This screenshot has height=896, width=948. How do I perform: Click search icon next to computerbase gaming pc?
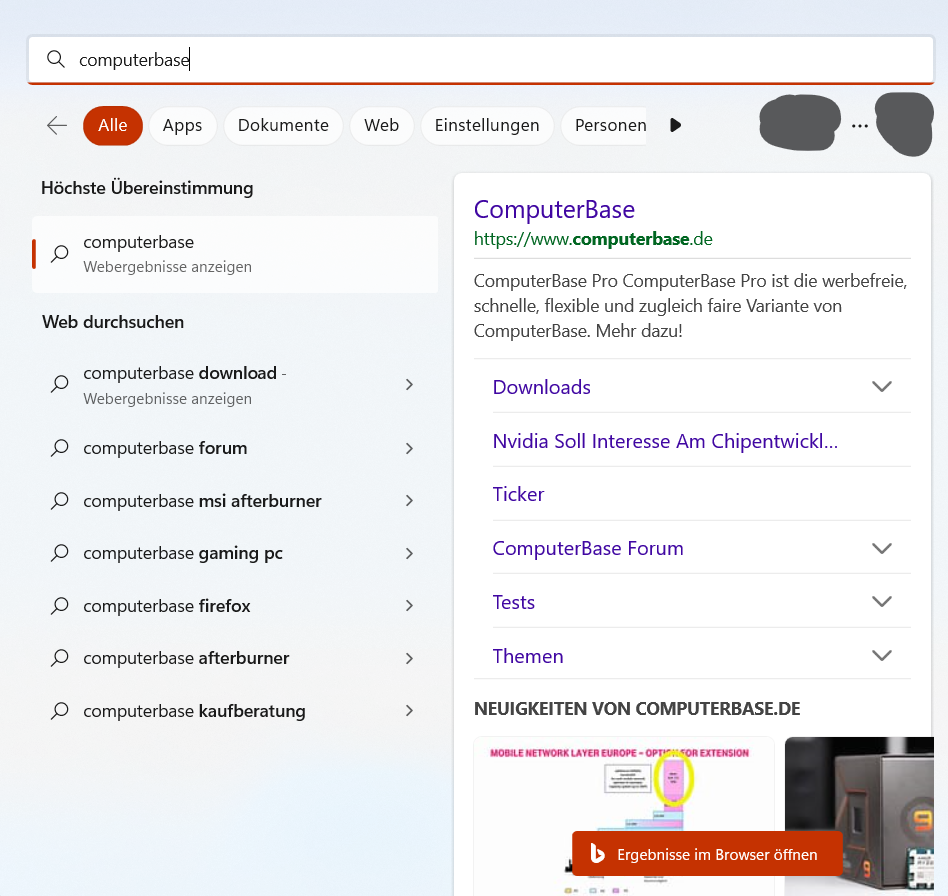click(x=59, y=553)
